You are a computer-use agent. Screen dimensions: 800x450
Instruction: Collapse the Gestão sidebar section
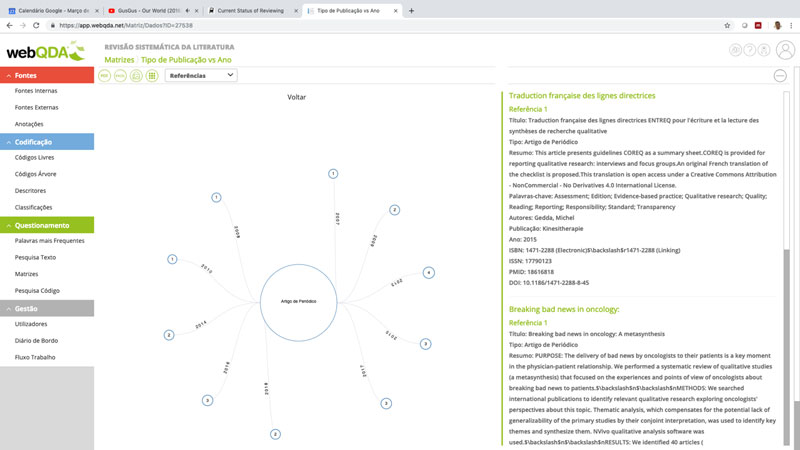pyautogui.click(x=47, y=308)
